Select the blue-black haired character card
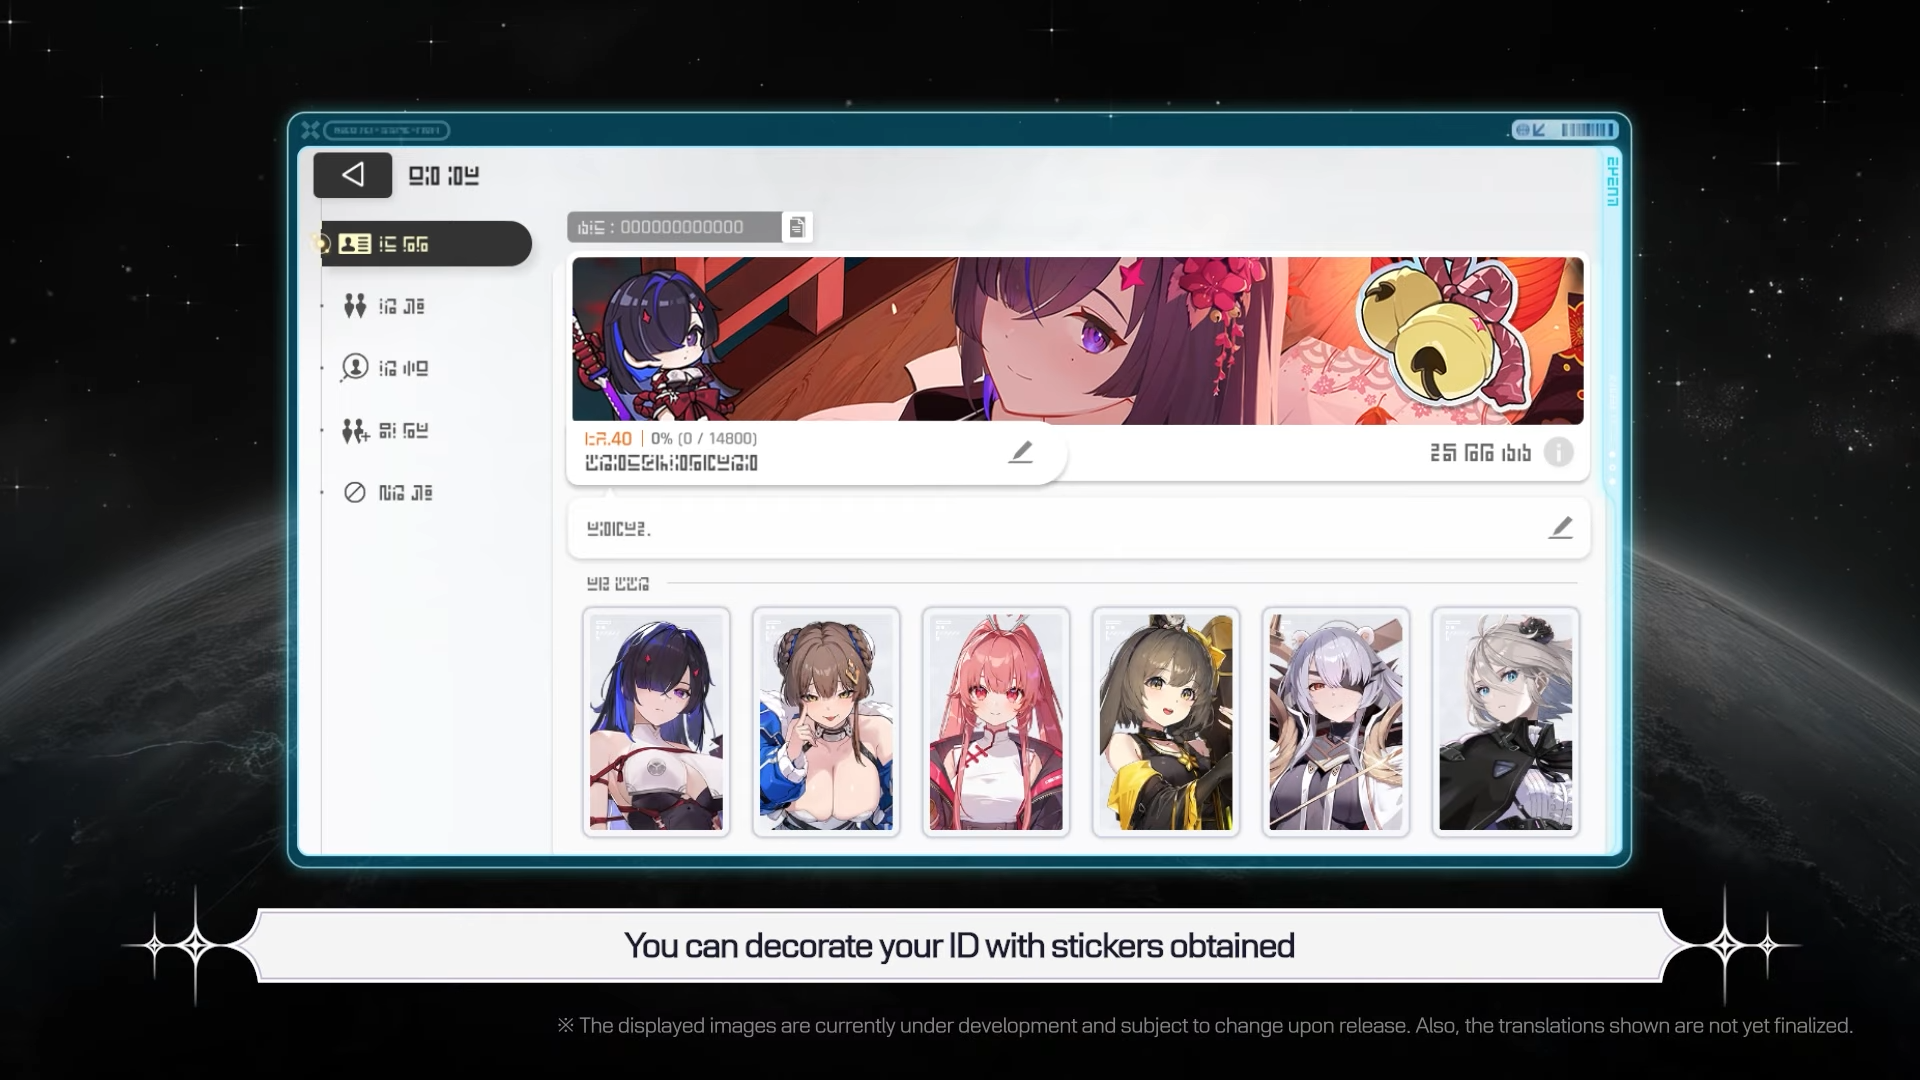Viewport: 1920px width, 1080px height. click(656, 722)
